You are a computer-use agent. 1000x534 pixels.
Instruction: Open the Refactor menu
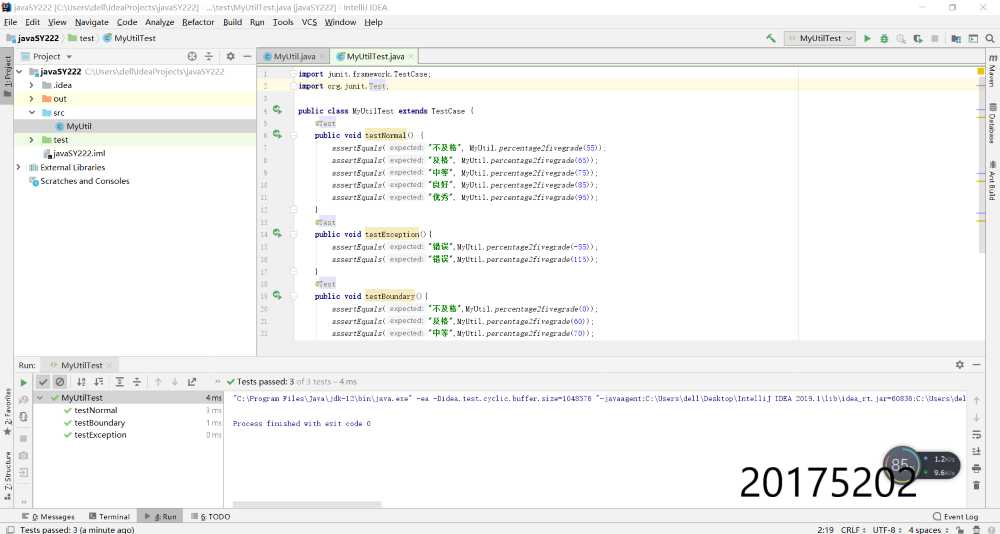click(198, 22)
